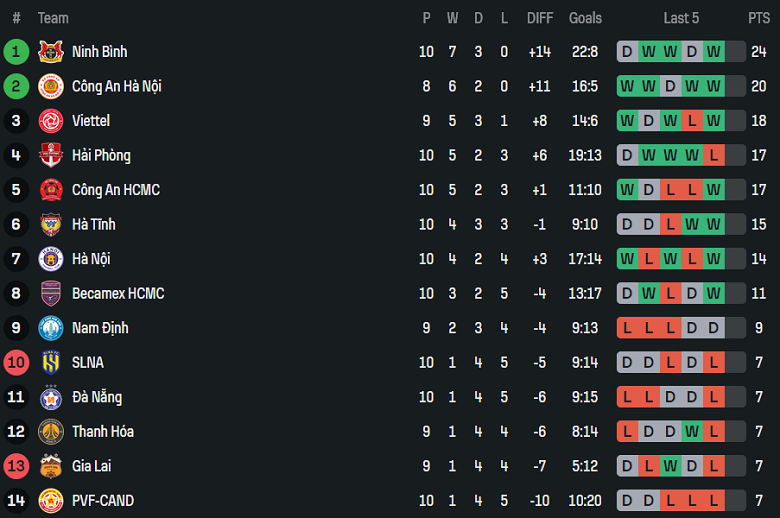
Task: Click the SLNA yellow club badge
Action: tap(50, 363)
